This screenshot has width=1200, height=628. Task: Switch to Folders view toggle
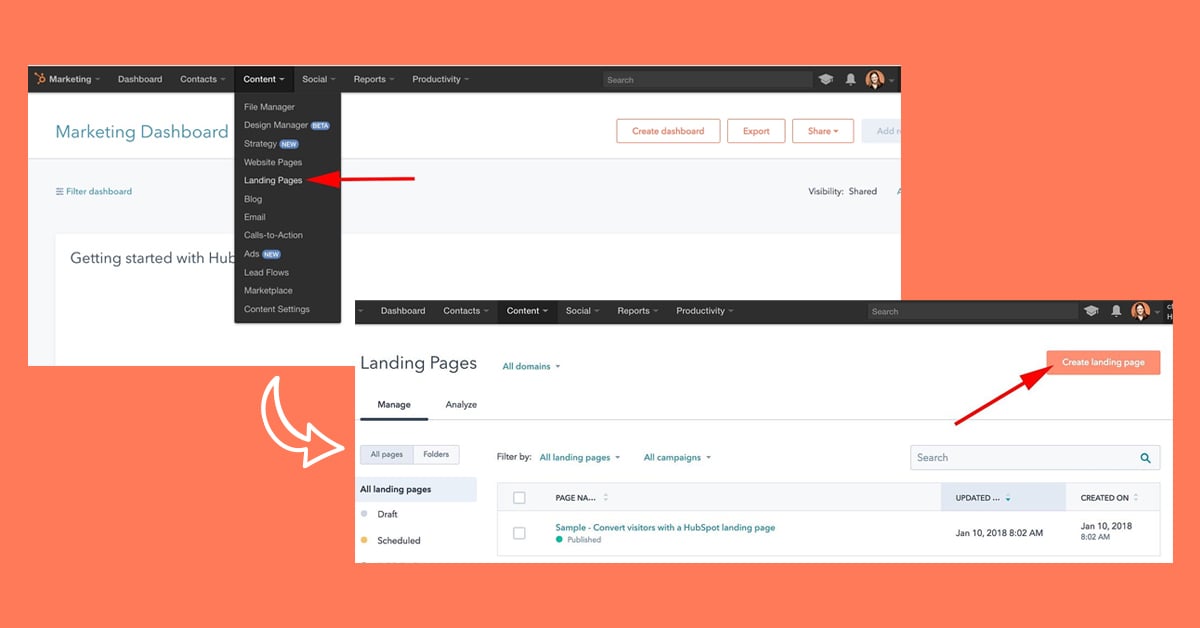pyautogui.click(x=436, y=454)
